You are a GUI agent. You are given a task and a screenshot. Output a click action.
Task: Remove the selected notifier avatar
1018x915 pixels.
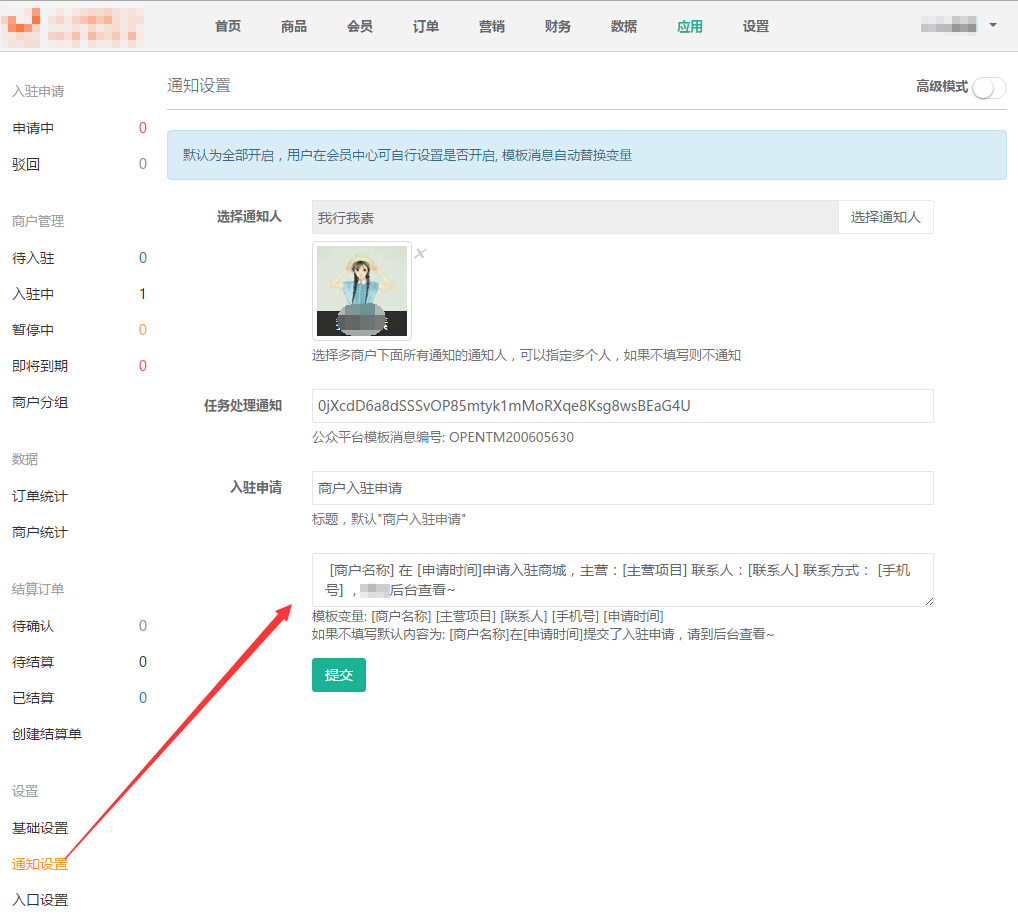(420, 253)
